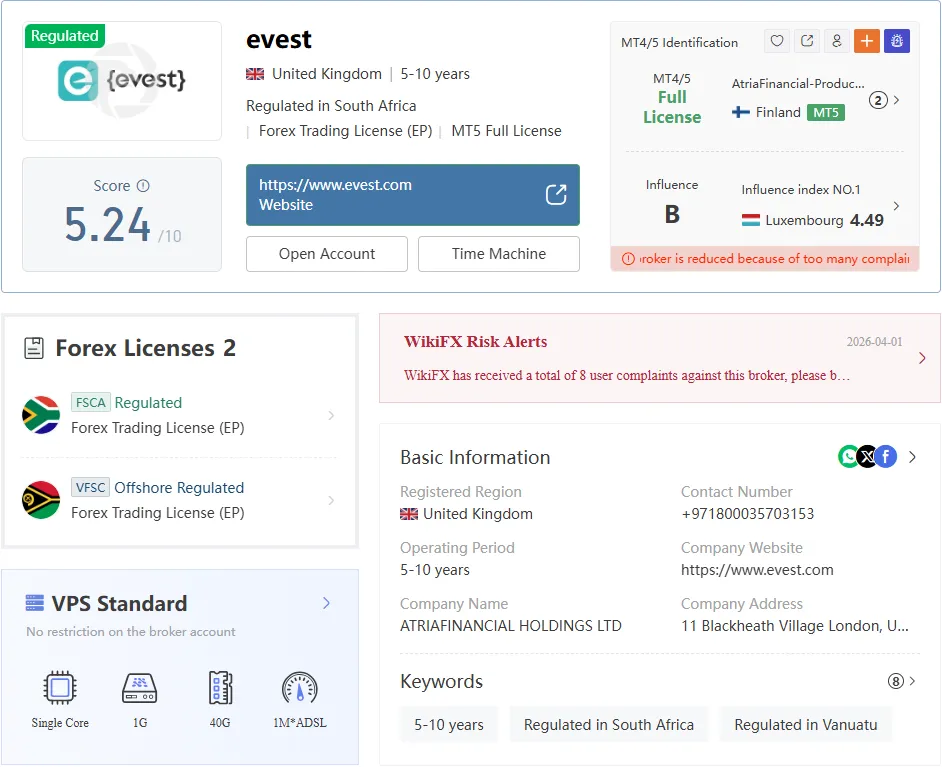Click the Time Machine button
This screenshot has height=767, width=942.
(499, 253)
